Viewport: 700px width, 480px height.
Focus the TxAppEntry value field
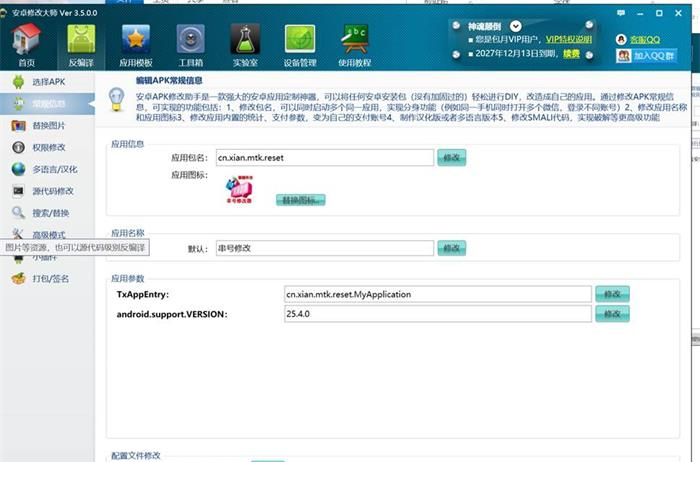[438, 294]
